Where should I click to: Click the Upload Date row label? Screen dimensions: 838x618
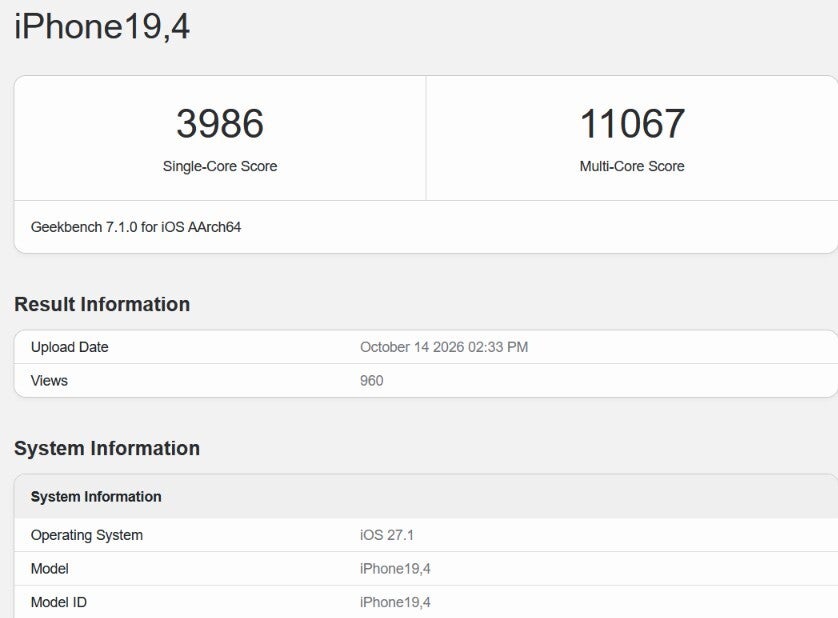[x=69, y=347]
